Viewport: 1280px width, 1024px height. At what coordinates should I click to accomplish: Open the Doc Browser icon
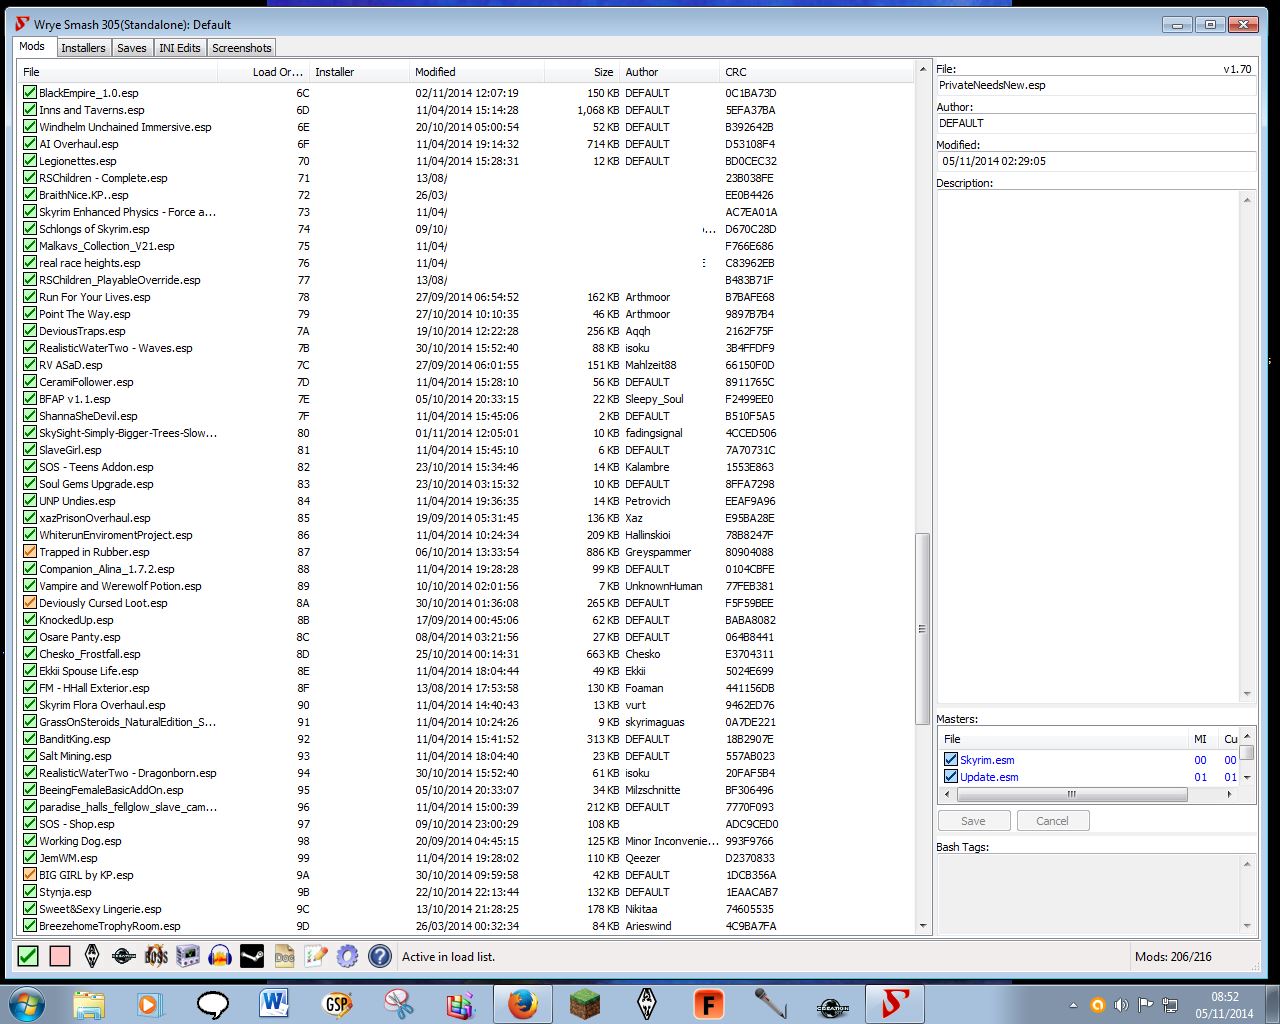click(284, 956)
